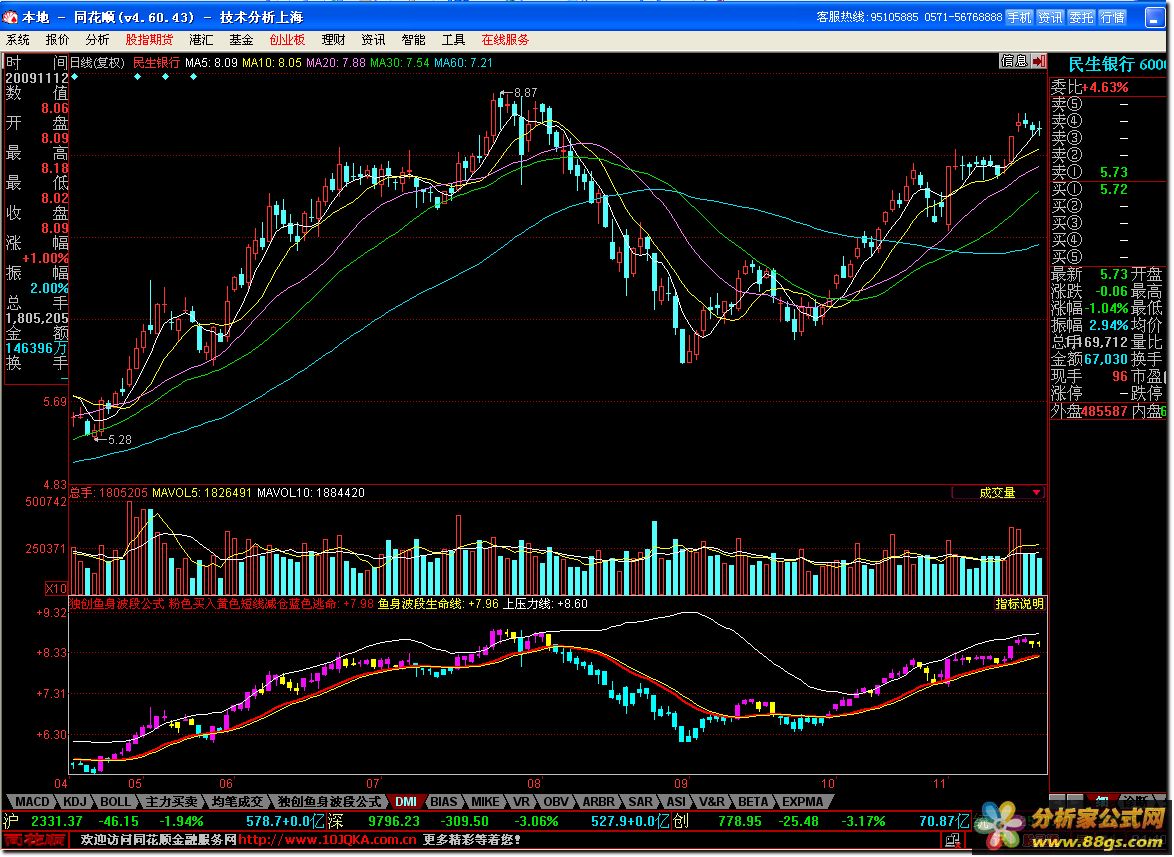Select the BETA indicator tab
Viewport: 1174px width, 857px height.
[x=752, y=802]
